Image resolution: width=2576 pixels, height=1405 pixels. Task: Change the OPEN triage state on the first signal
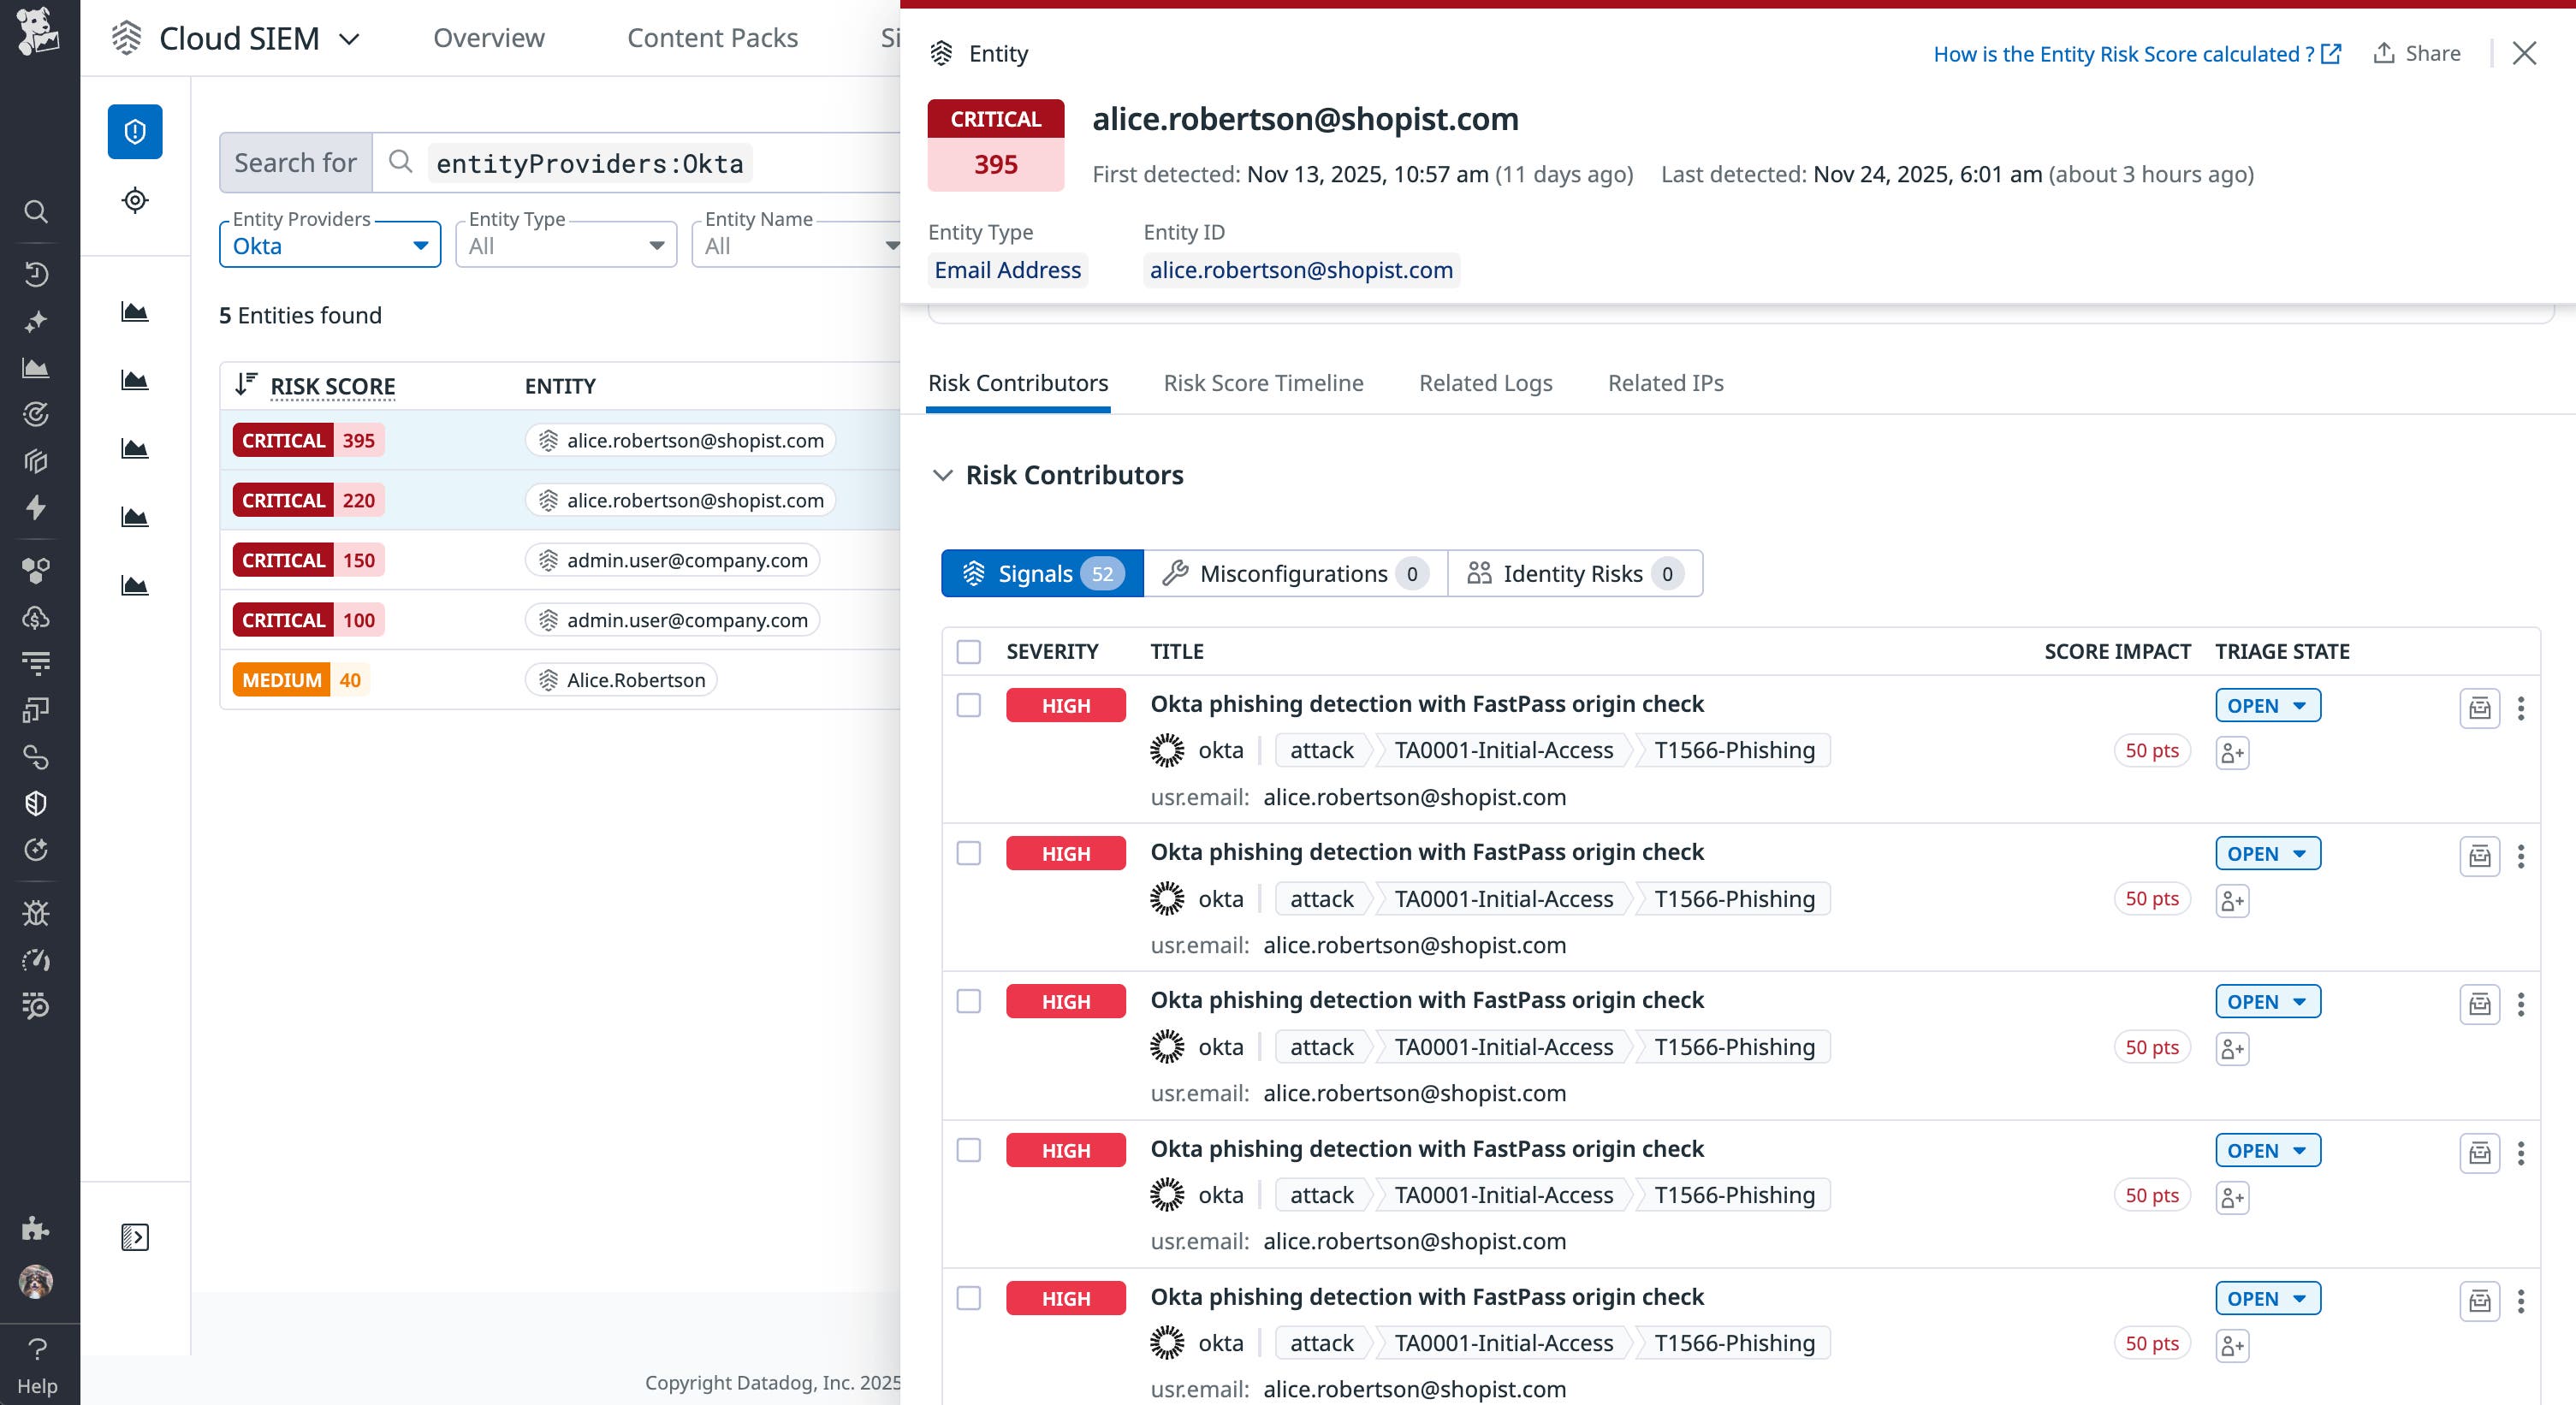[2267, 705]
